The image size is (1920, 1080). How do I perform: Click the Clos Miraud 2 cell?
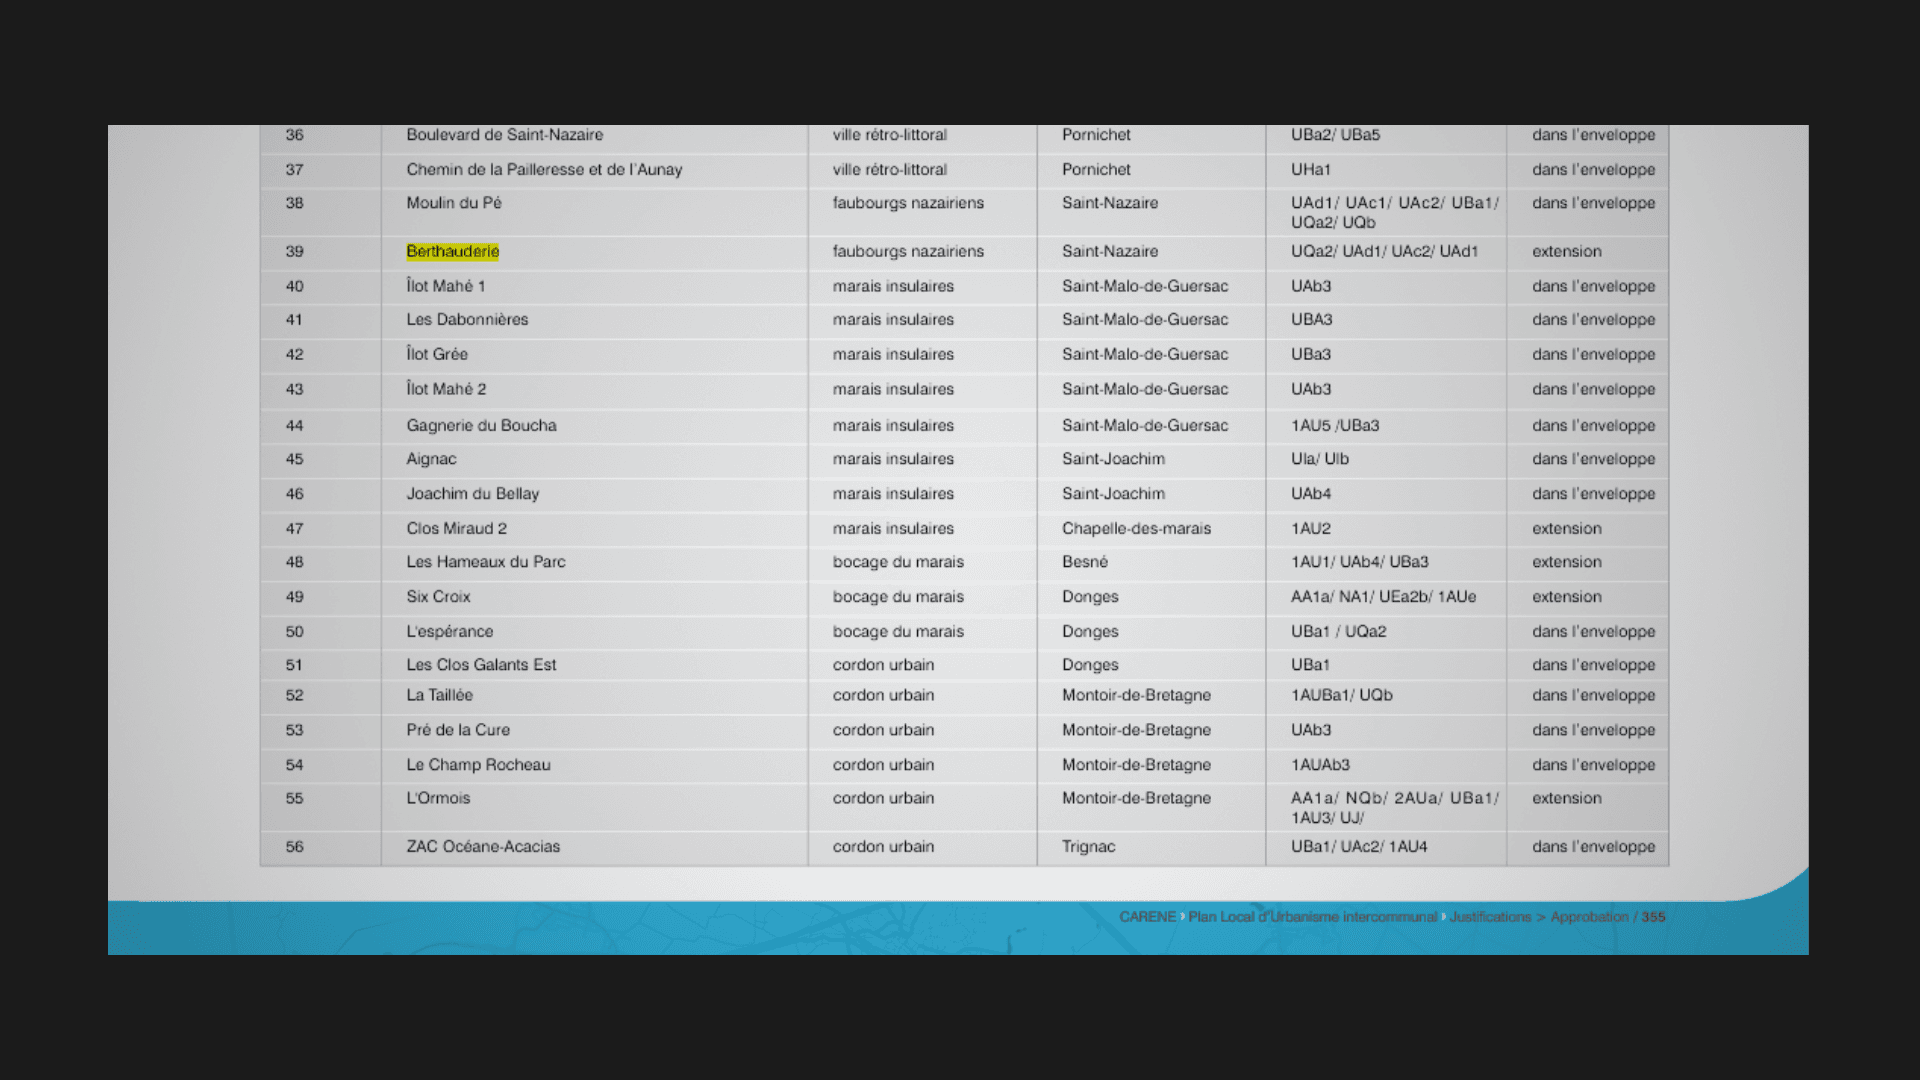pyautogui.click(x=456, y=528)
